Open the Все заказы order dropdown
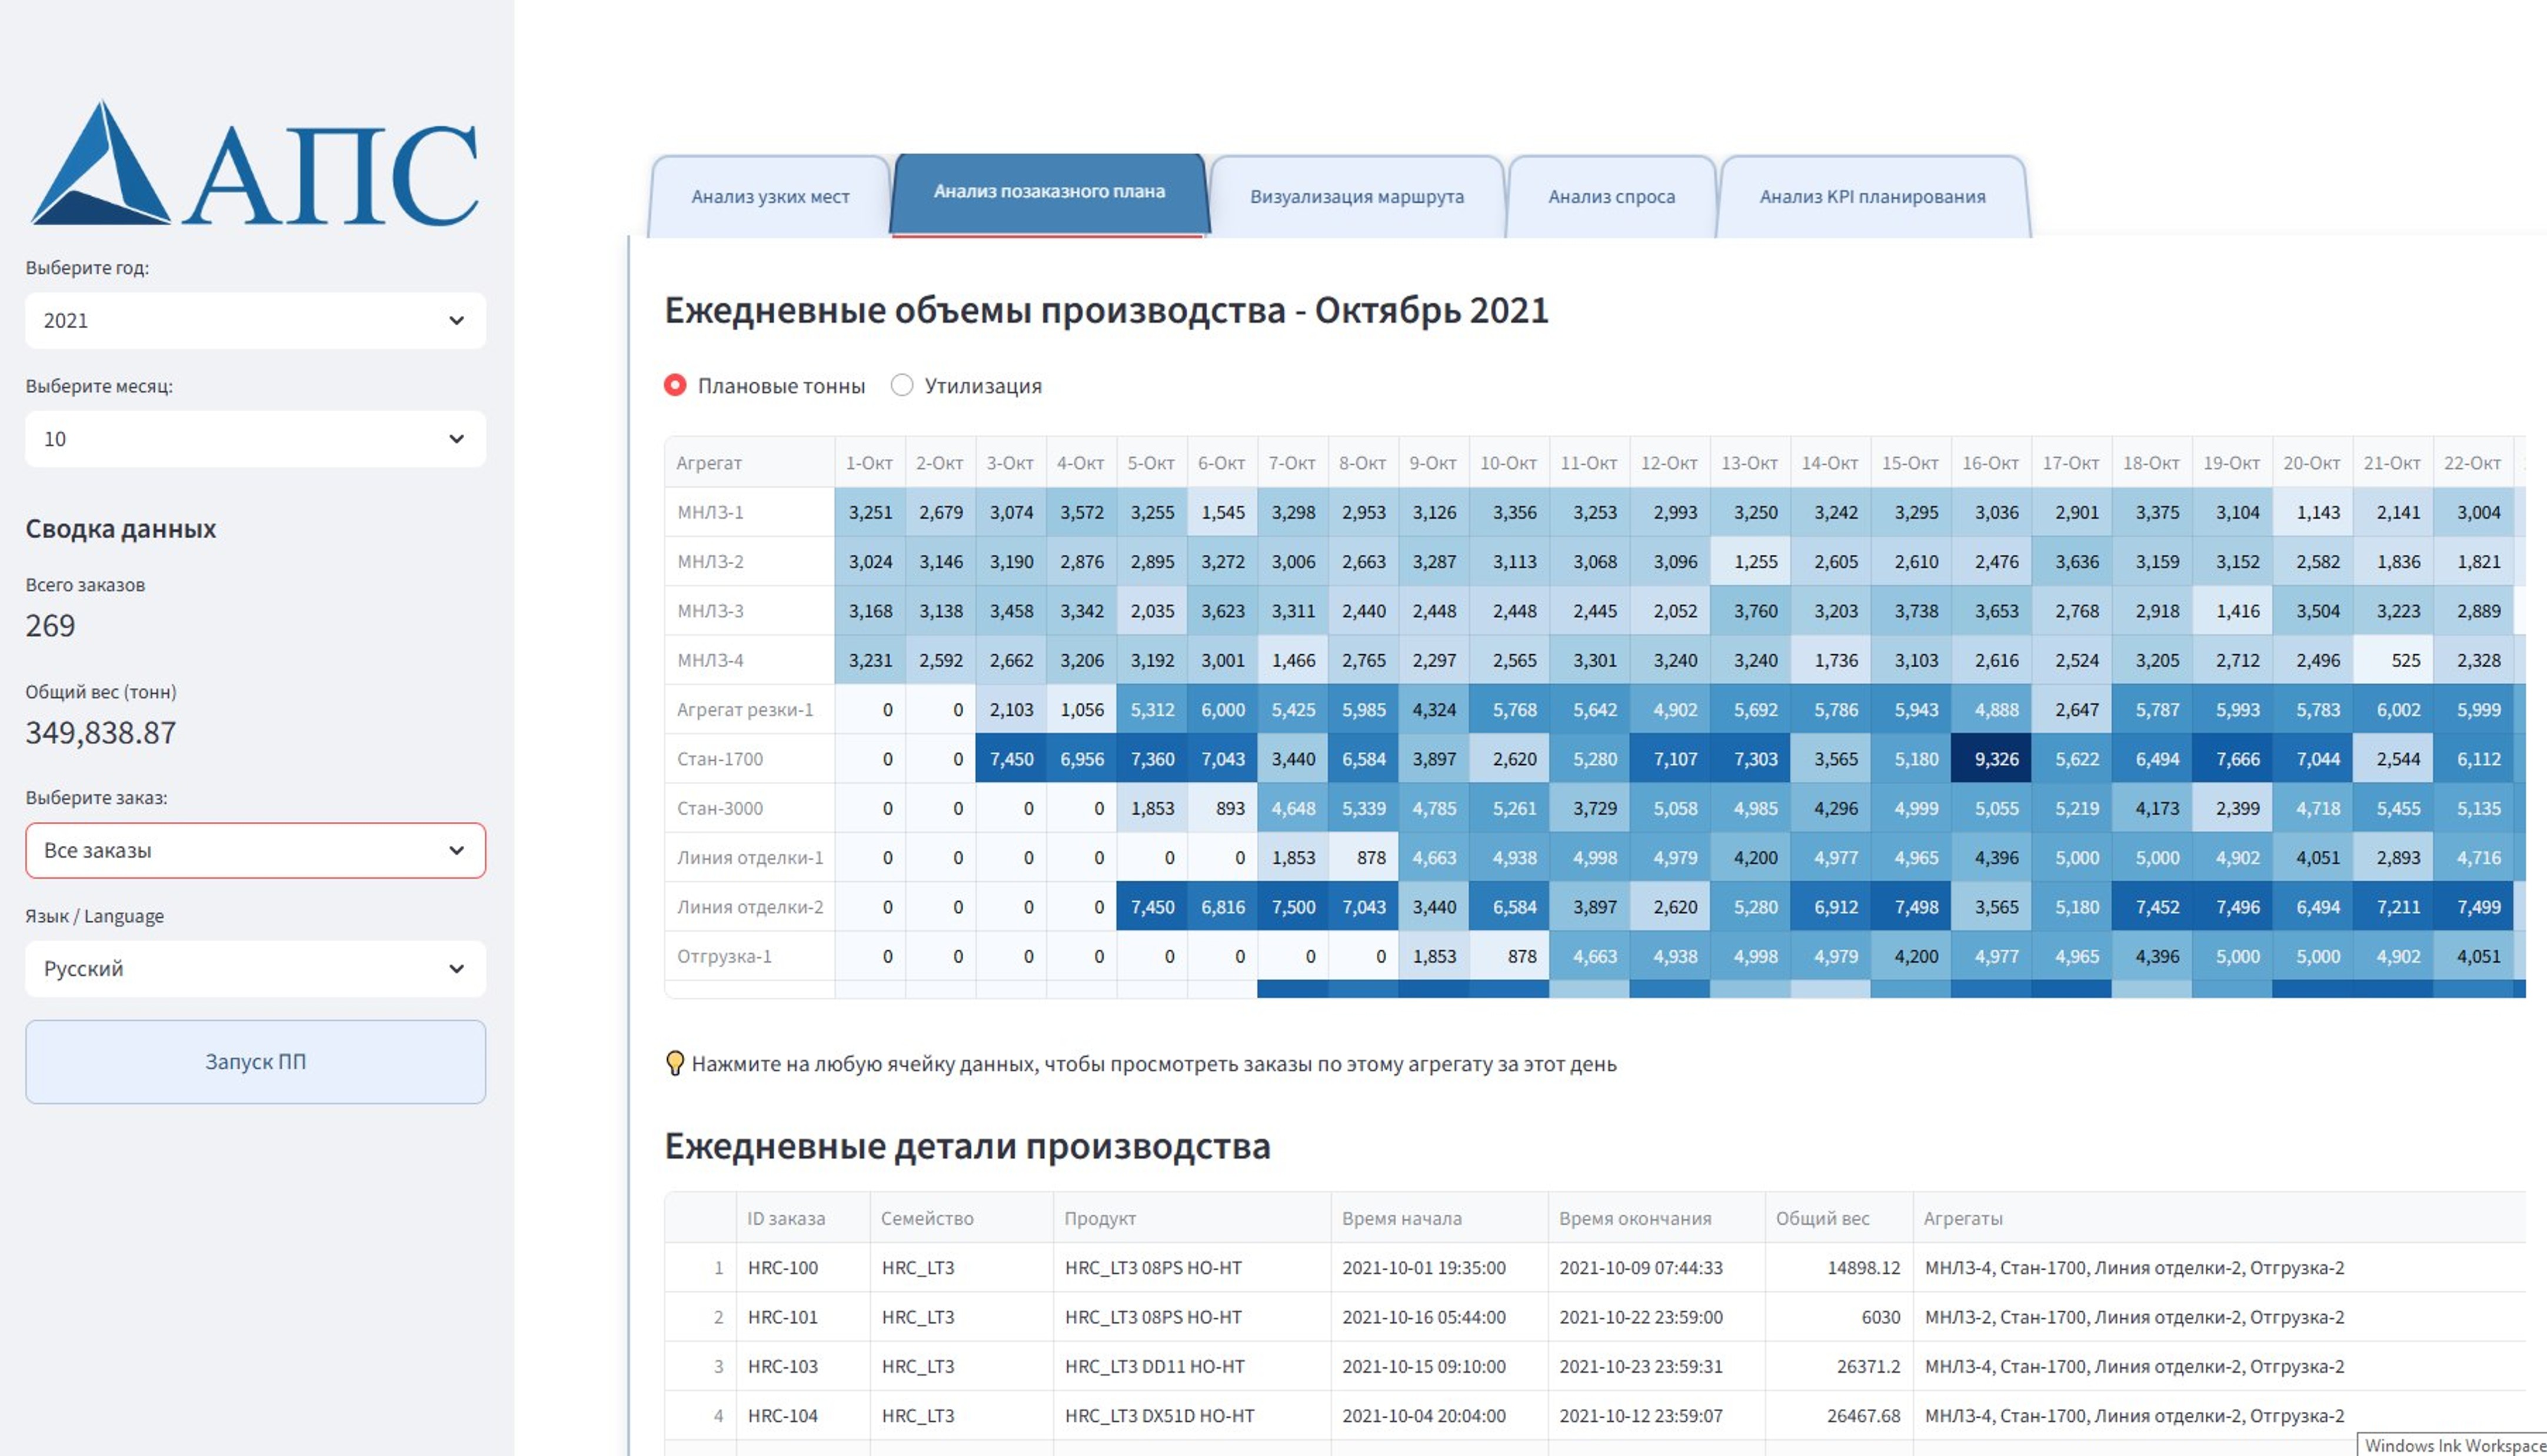Image resolution: width=2547 pixels, height=1456 pixels. [x=255, y=850]
